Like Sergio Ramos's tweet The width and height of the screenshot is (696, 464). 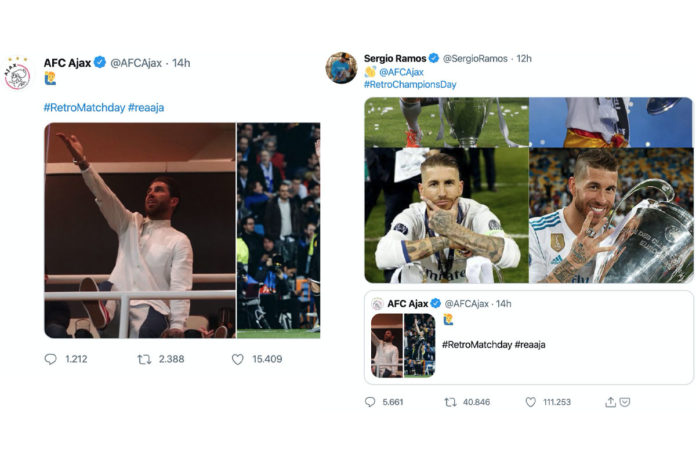530,402
